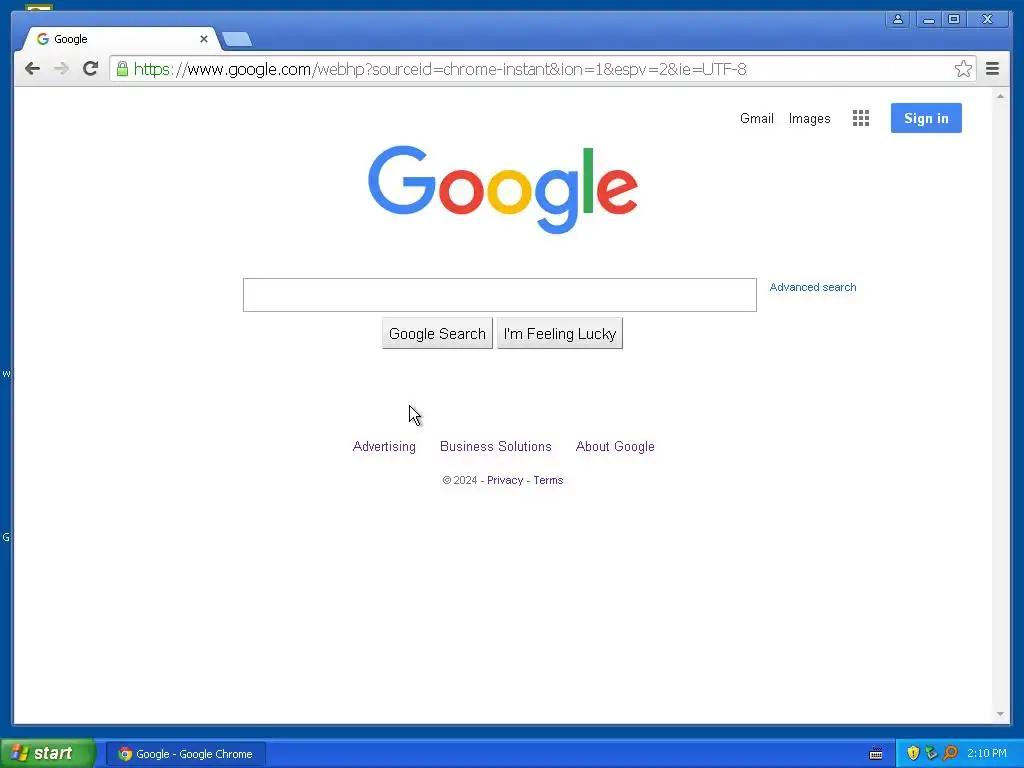Image resolution: width=1024 pixels, height=768 pixels.
Task: Close the Chrome window
Action: pyautogui.click(x=987, y=19)
